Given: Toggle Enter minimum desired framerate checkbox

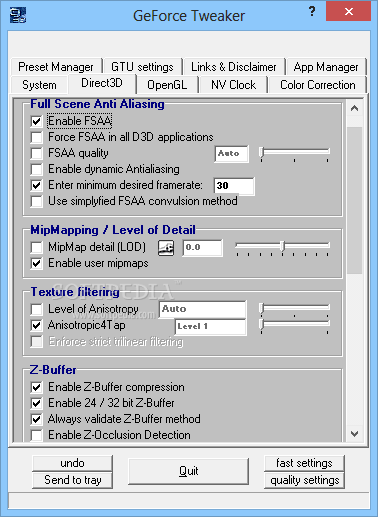Looking at the screenshot, I should (x=36, y=185).
